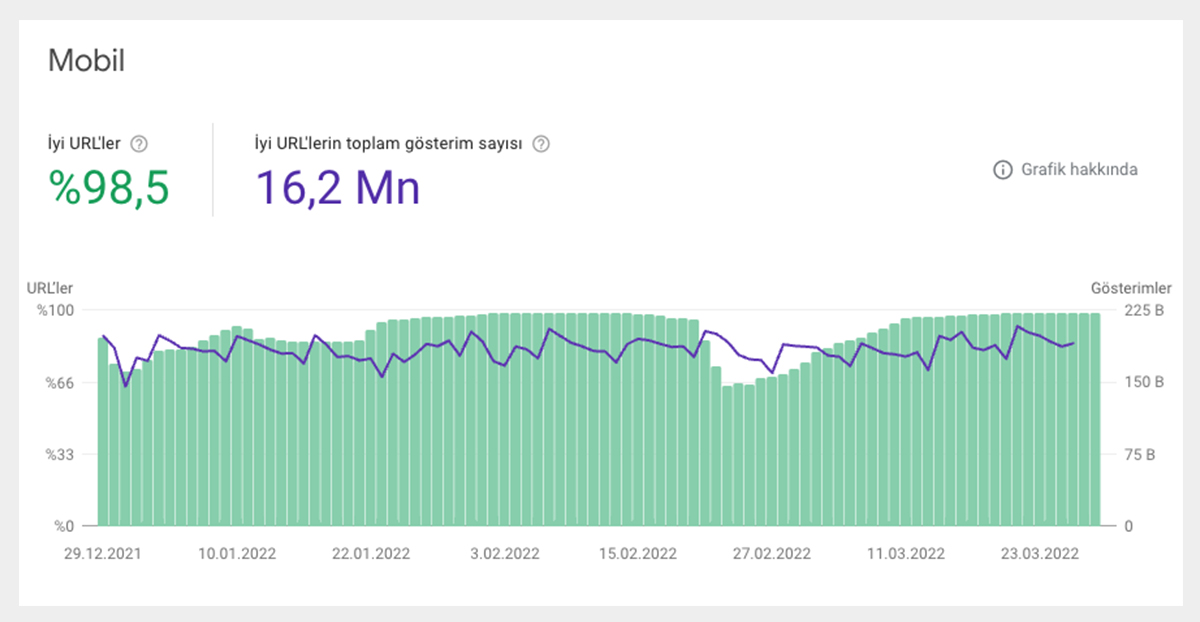Click the İyi URL'ler metric label

[84, 144]
